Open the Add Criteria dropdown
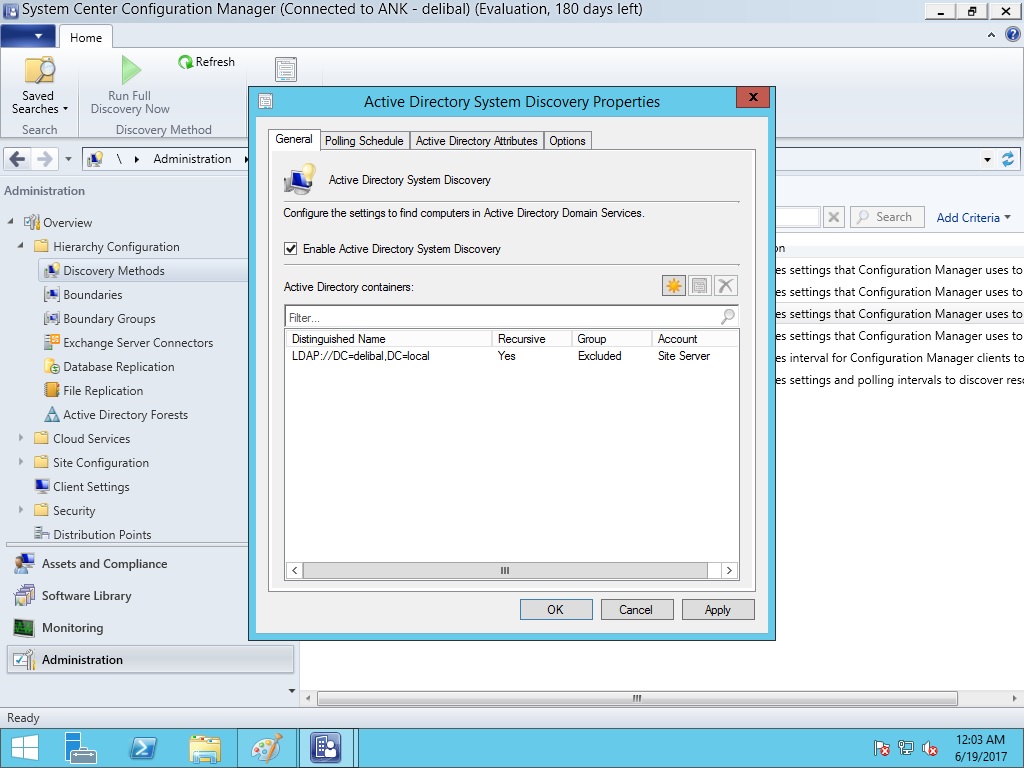 coord(973,217)
